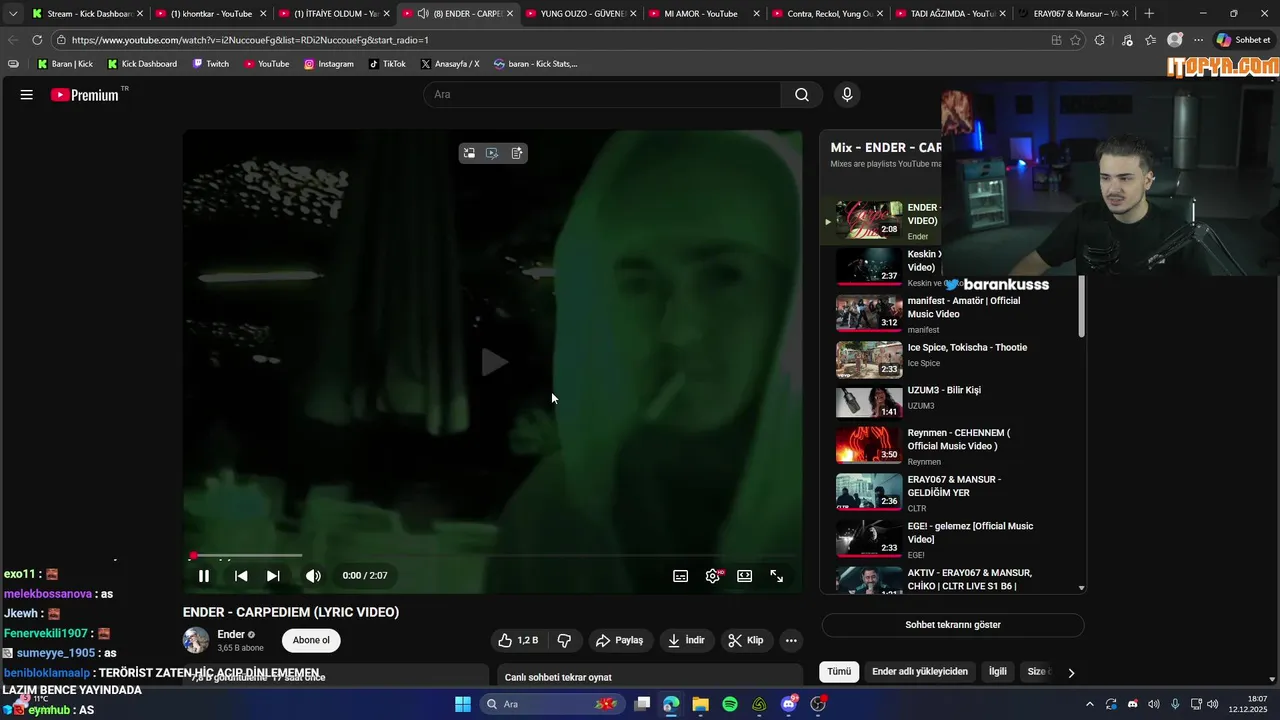Pause the video with the pause button
This screenshot has height=720, width=1280.
click(x=204, y=576)
